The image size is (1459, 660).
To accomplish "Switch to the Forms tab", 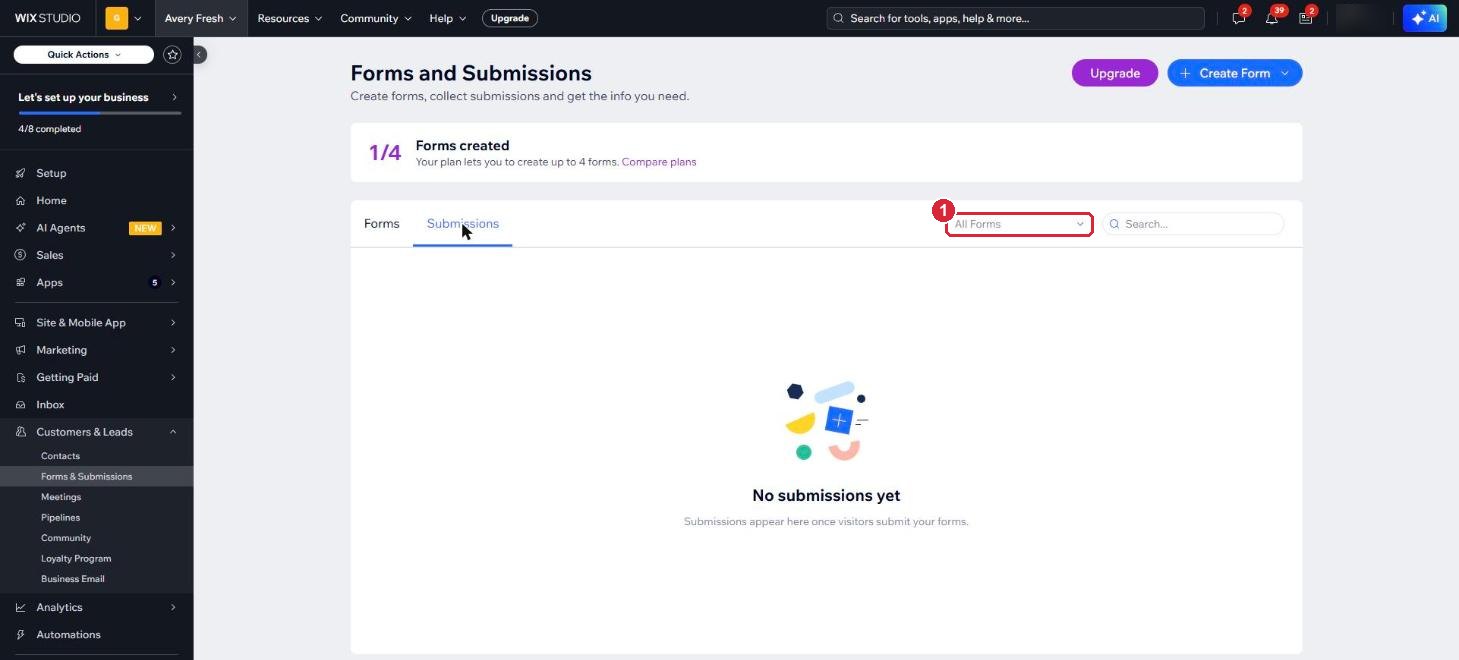I will 381,224.
